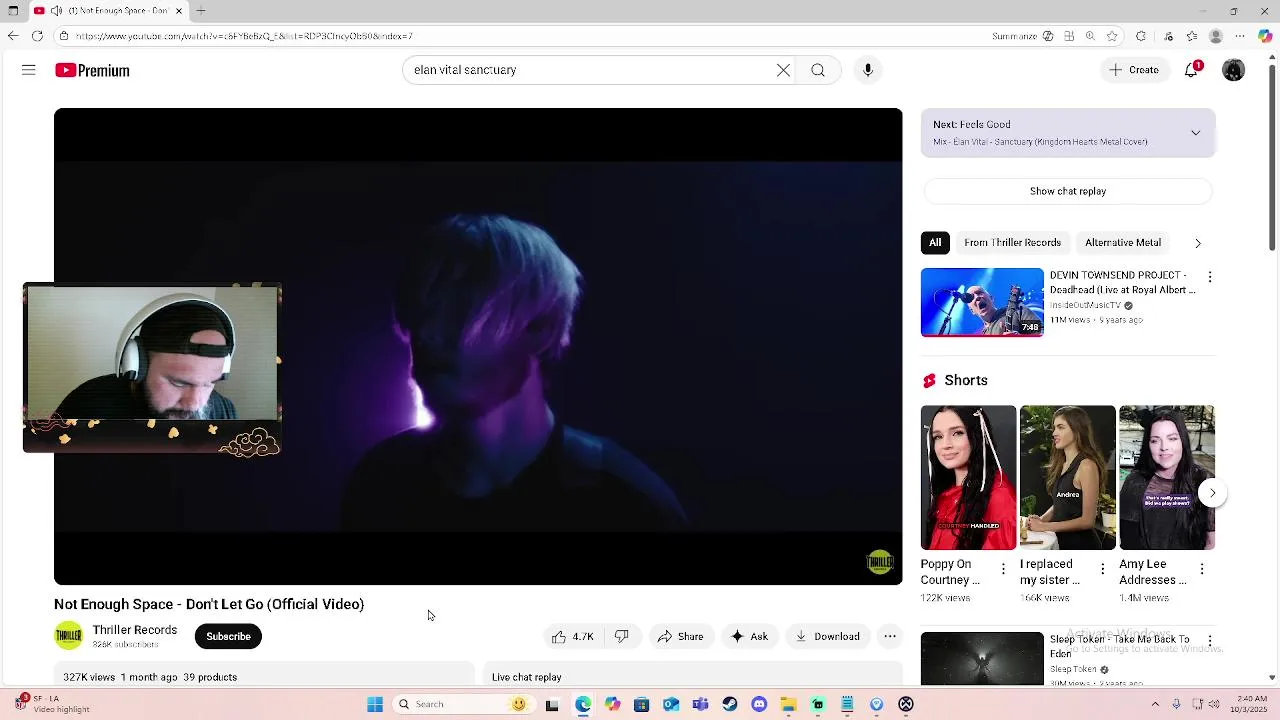The width and height of the screenshot is (1280, 720).
Task: Show more filter chips arrow
Action: (1198, 243)
